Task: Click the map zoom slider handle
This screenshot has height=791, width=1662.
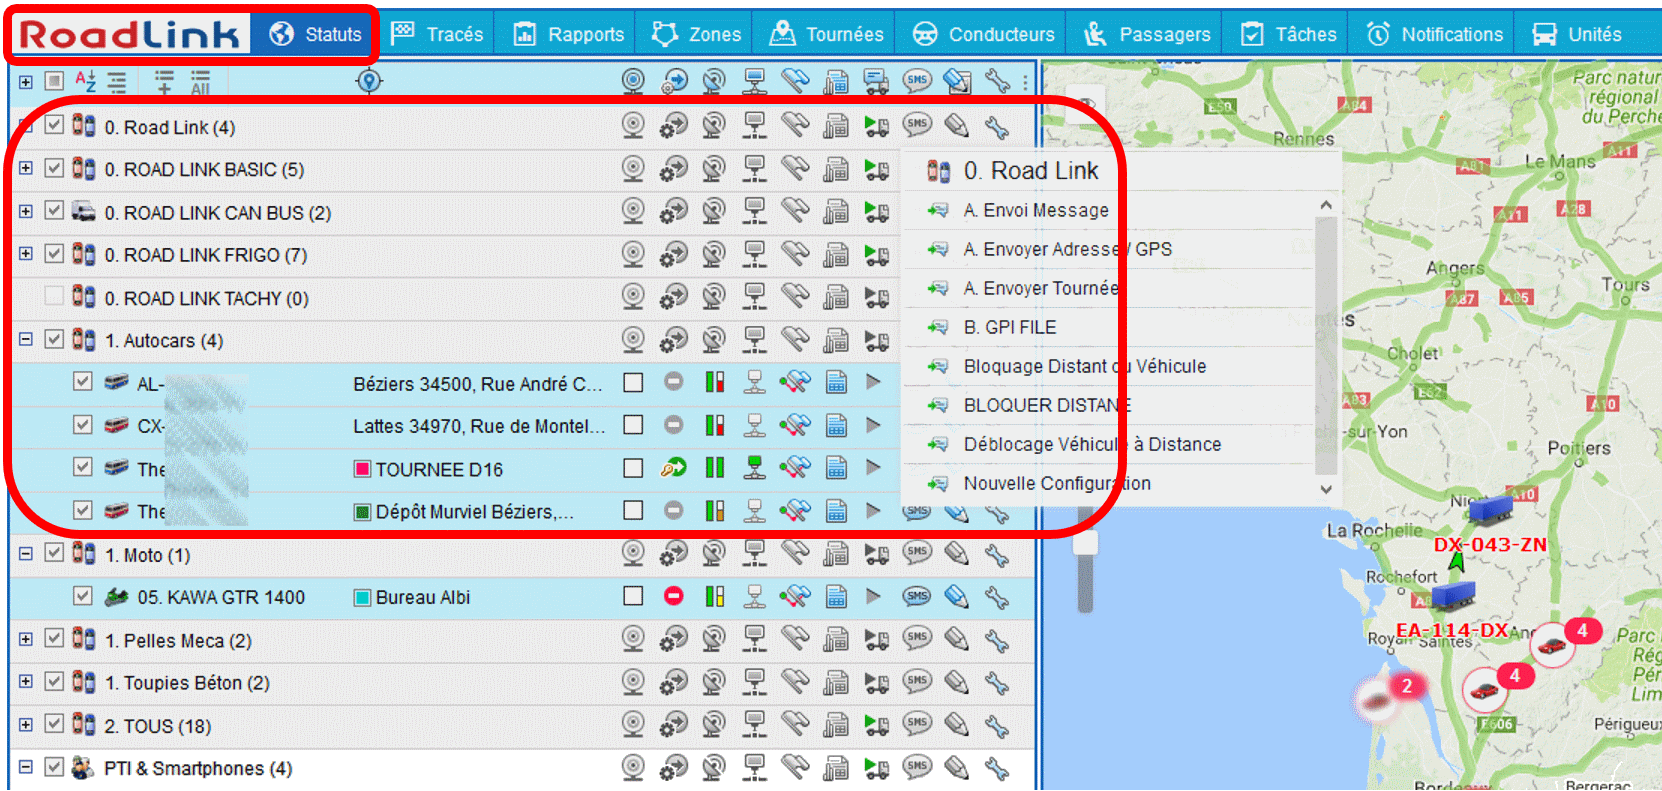Action: 1085,542
